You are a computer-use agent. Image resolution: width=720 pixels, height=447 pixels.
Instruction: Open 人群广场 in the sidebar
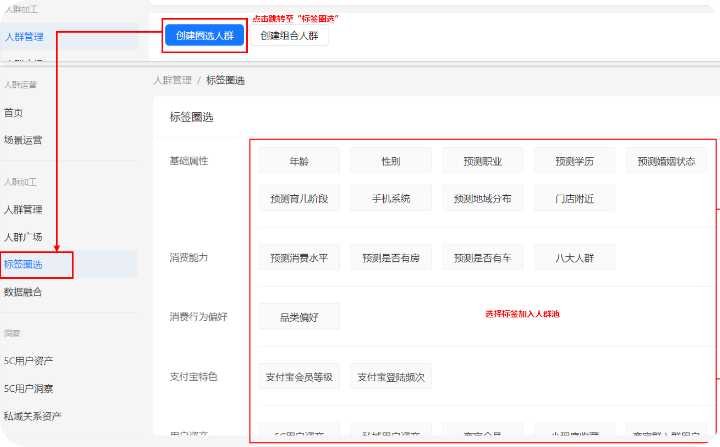pyautogui.click(x=23, y=237)
